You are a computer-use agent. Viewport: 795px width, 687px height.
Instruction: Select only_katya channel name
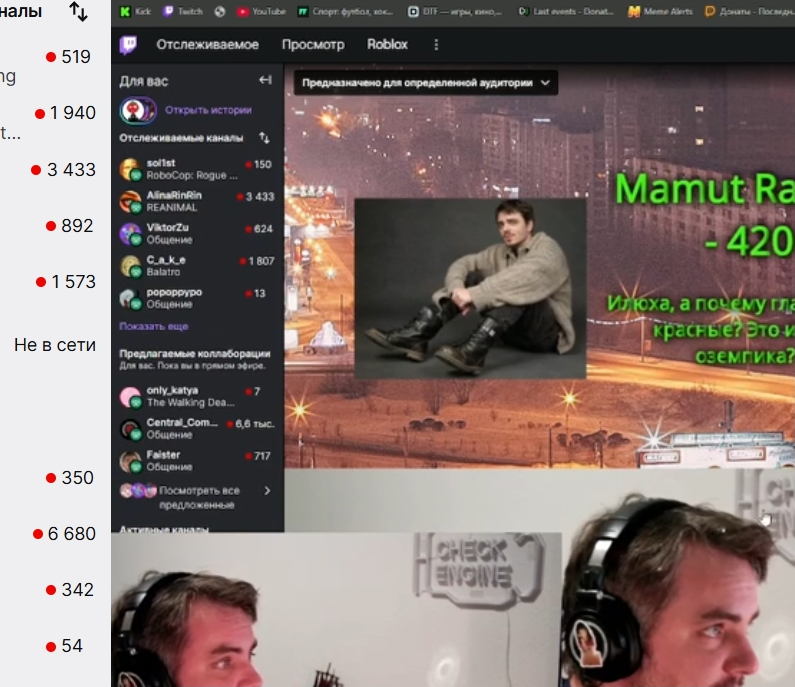coord(172,390)
